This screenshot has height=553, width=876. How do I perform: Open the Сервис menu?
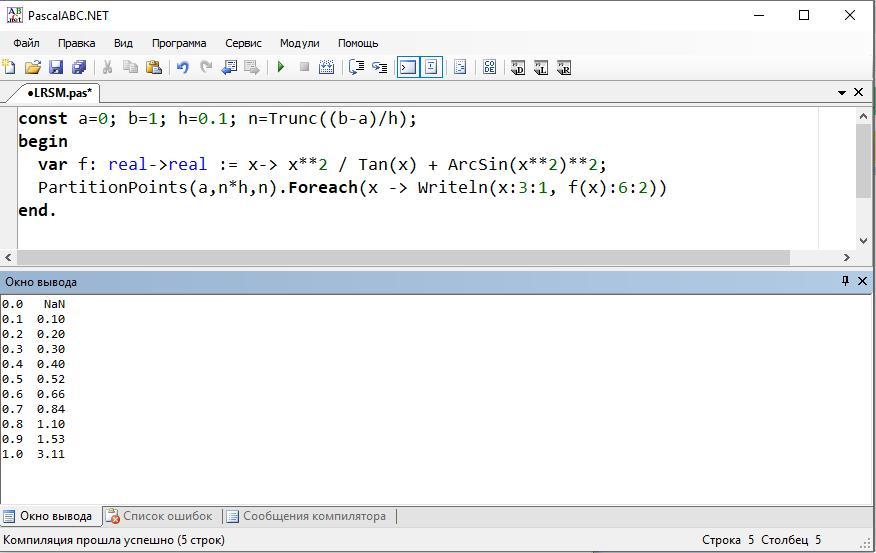(x=243, y=43)
